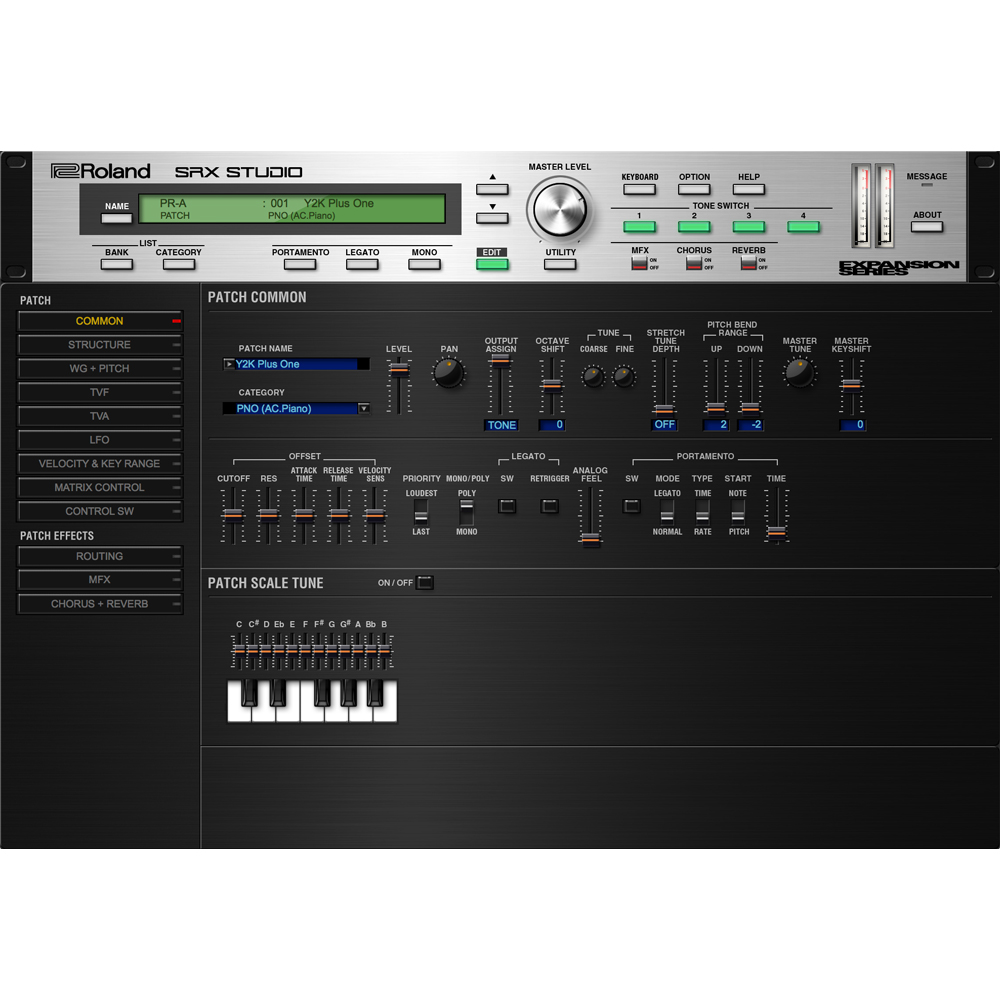The height and width of the screenshot is (1000, 1000).
Task: Adjust the Pitch Bend Range UP slider
Action: coord(716,408)
